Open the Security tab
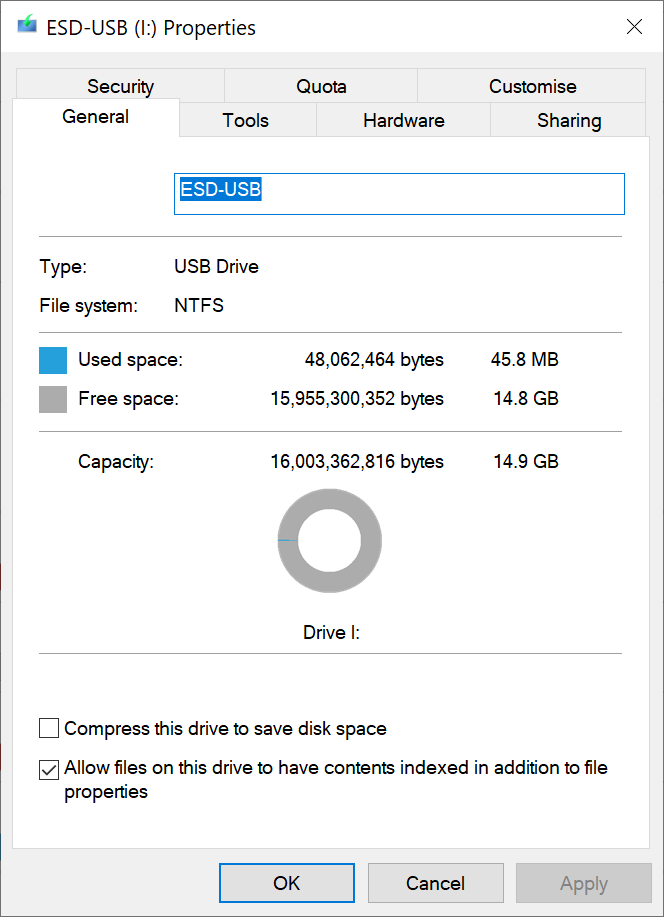Viewport: 664px width, 917px height. pyautogui.click(x=121, y=86)
